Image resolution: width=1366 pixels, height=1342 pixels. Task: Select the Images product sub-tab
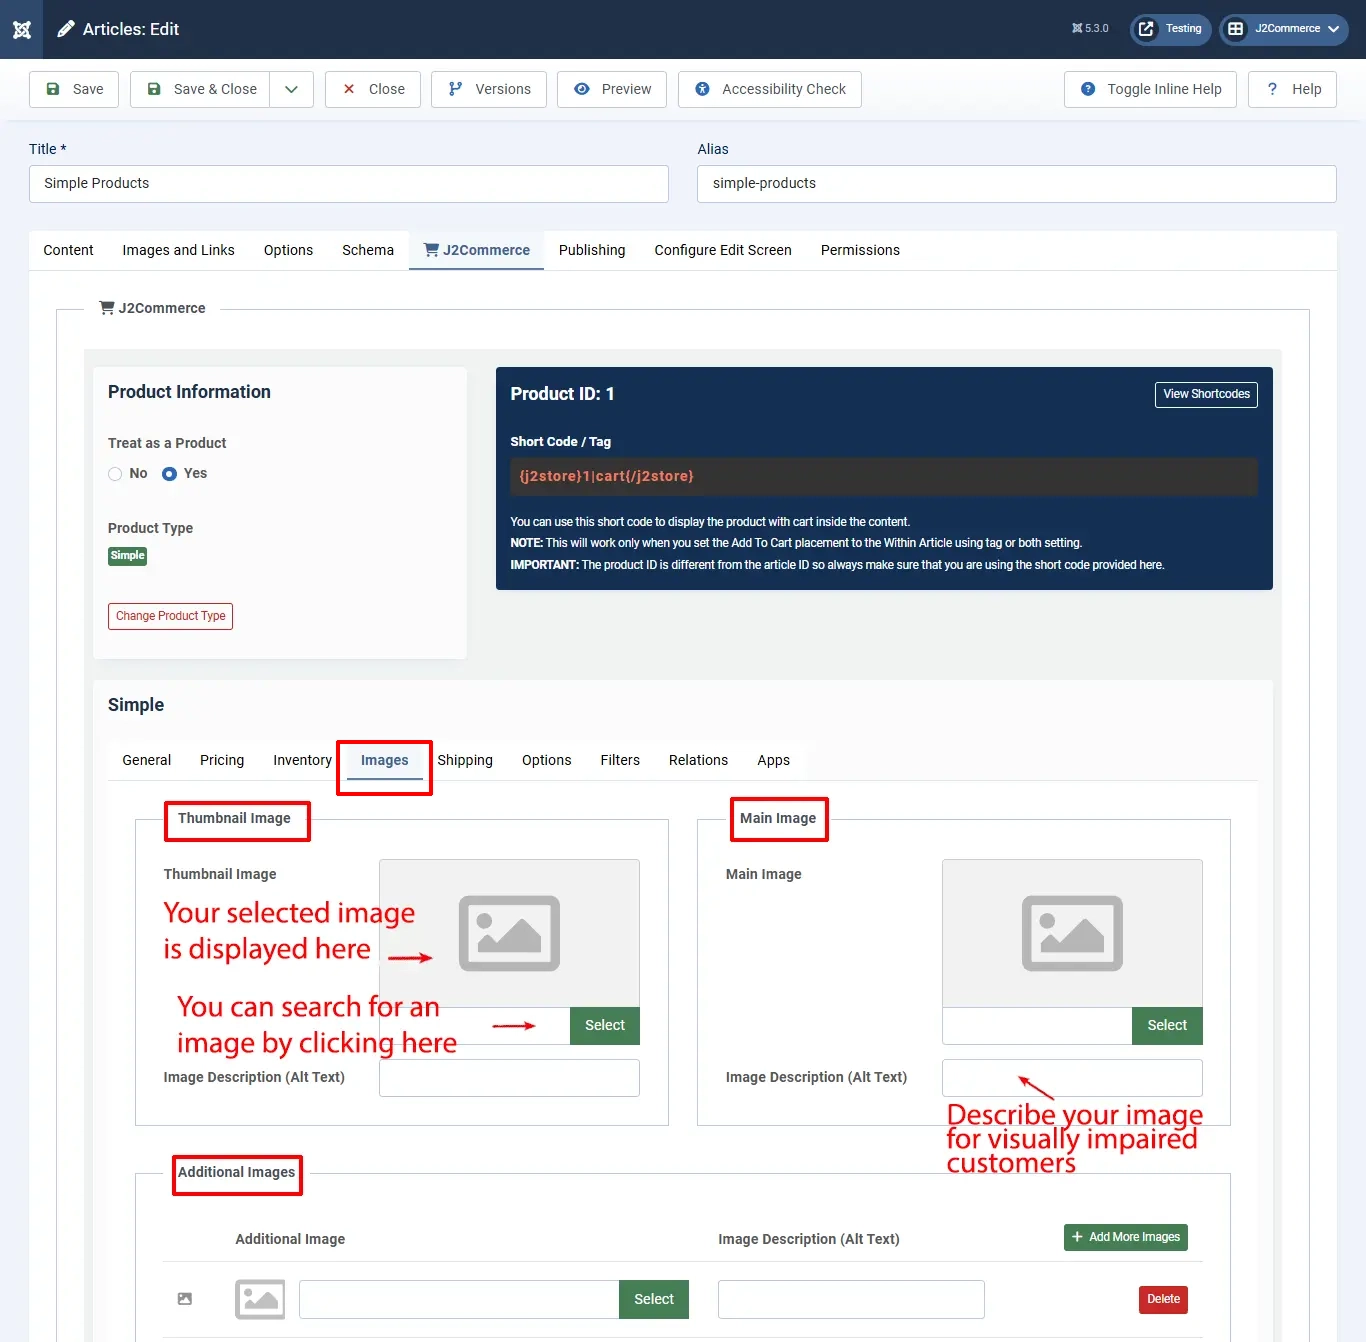[x=385, y=760]
